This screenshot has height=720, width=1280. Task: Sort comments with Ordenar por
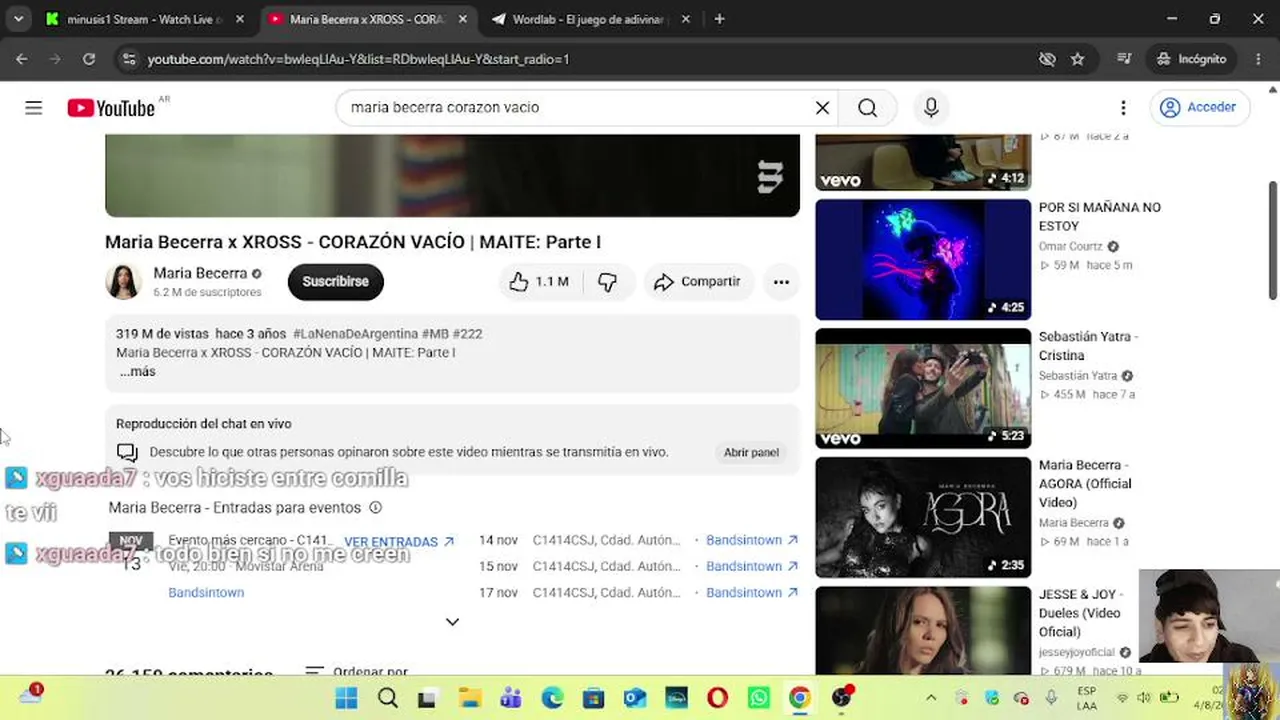[x=357, y=672]
